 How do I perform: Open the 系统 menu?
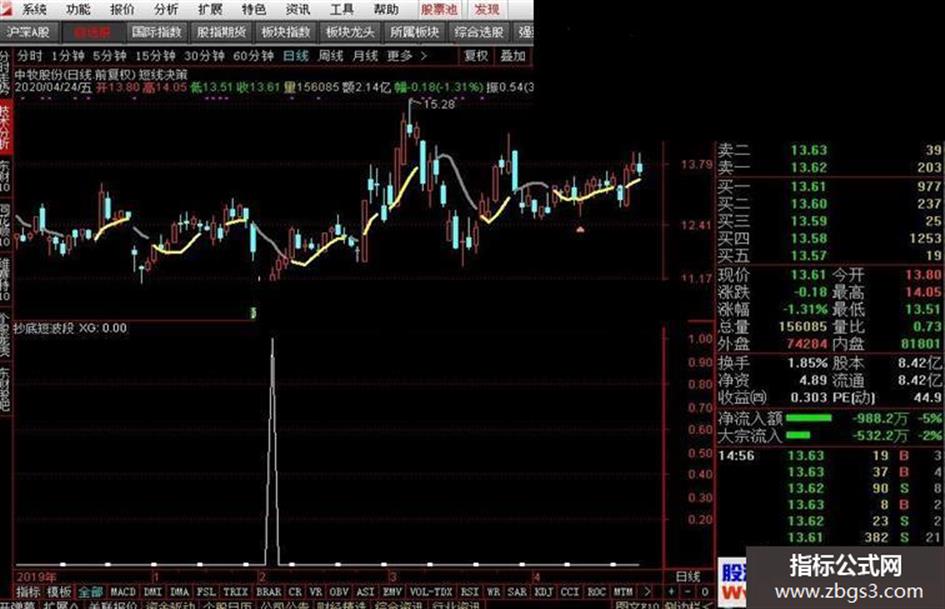[x=34, y=9]
